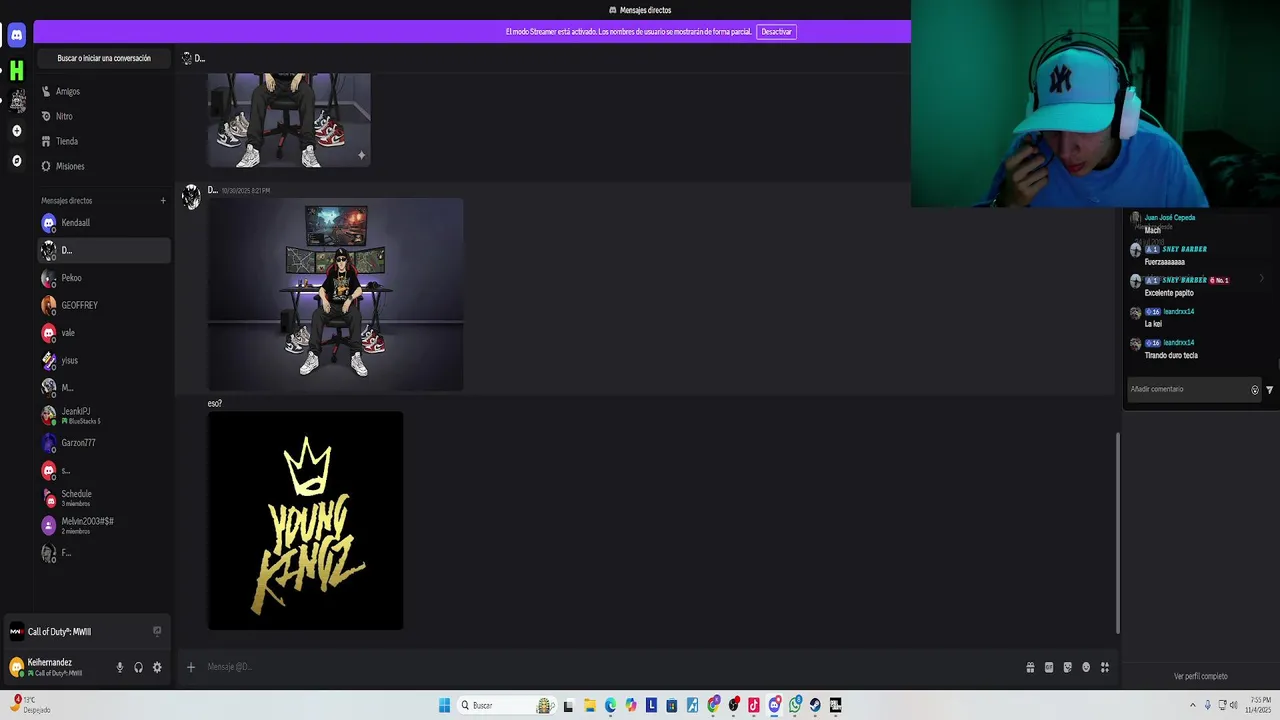Open the partially visible top chat image
This screenshot has height=720, width=1280.
click(289, 119)
